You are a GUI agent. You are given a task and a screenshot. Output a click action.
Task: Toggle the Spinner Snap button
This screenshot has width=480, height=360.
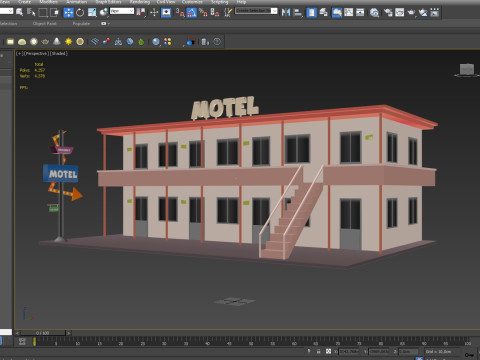215,13
